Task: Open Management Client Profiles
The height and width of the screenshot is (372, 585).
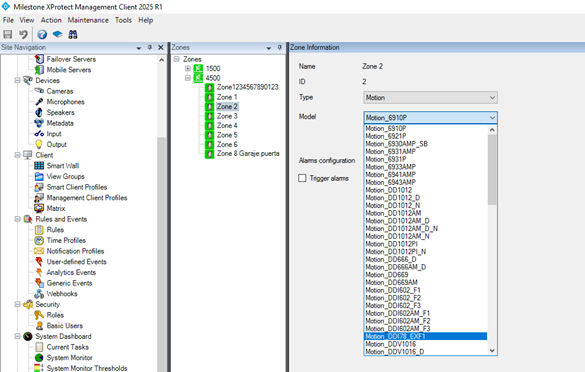Action: 87,198
